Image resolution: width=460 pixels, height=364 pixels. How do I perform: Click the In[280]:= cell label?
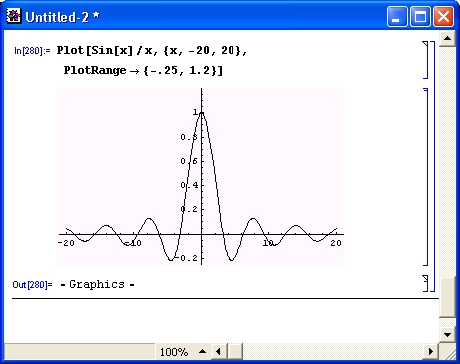(32, 51)
